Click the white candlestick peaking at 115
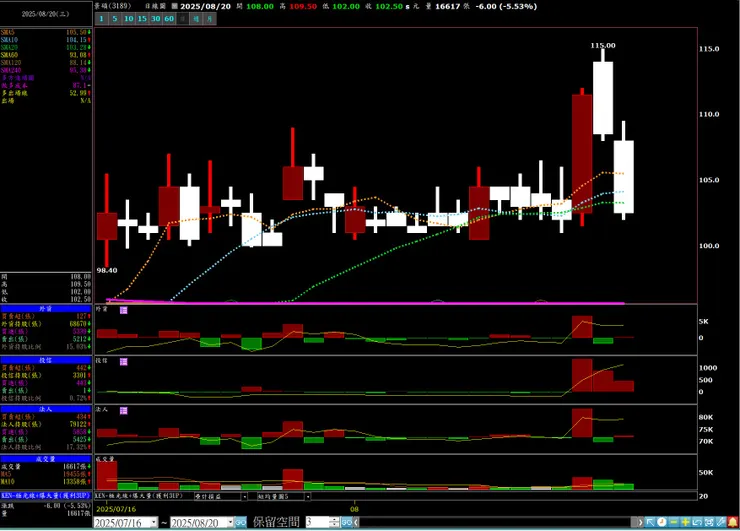This screenshot has height=531, width=740. 603,98
